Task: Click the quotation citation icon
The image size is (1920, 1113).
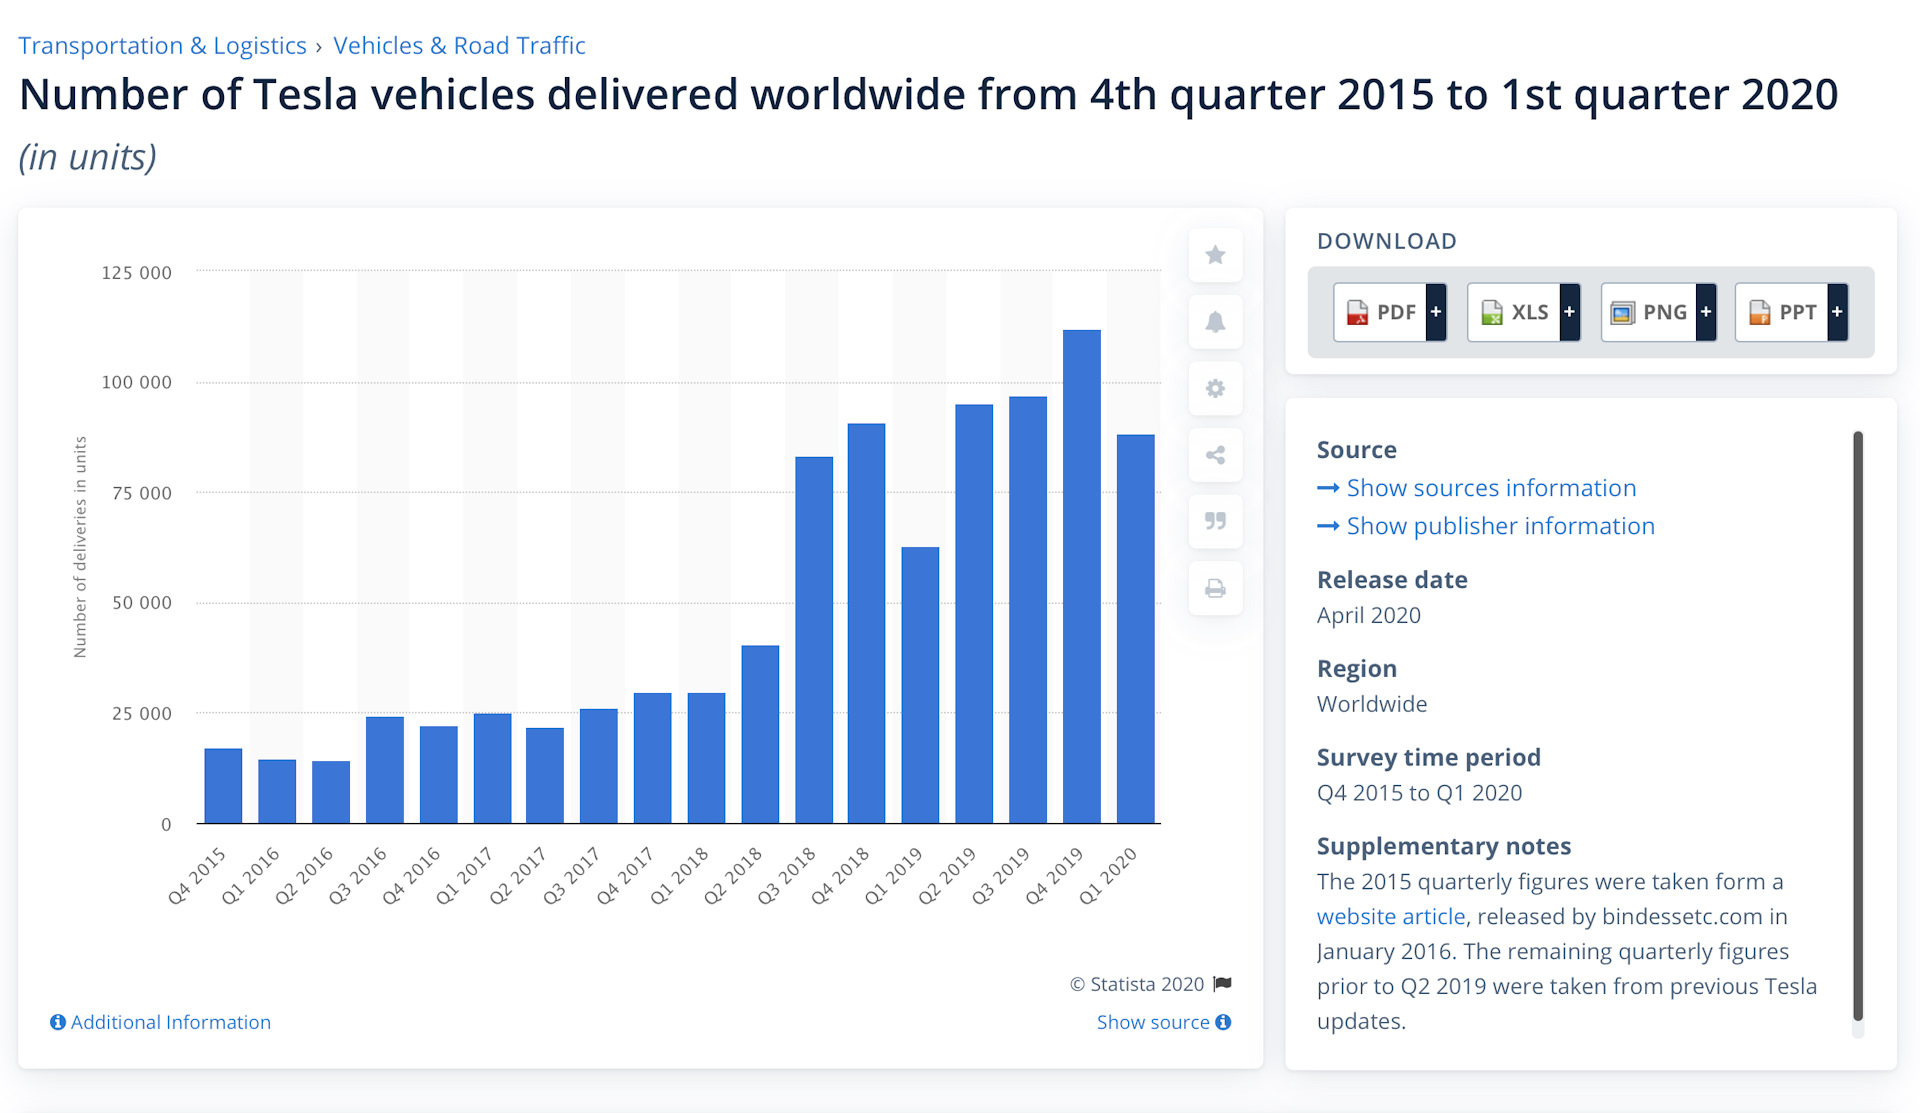Action: 1215,521
